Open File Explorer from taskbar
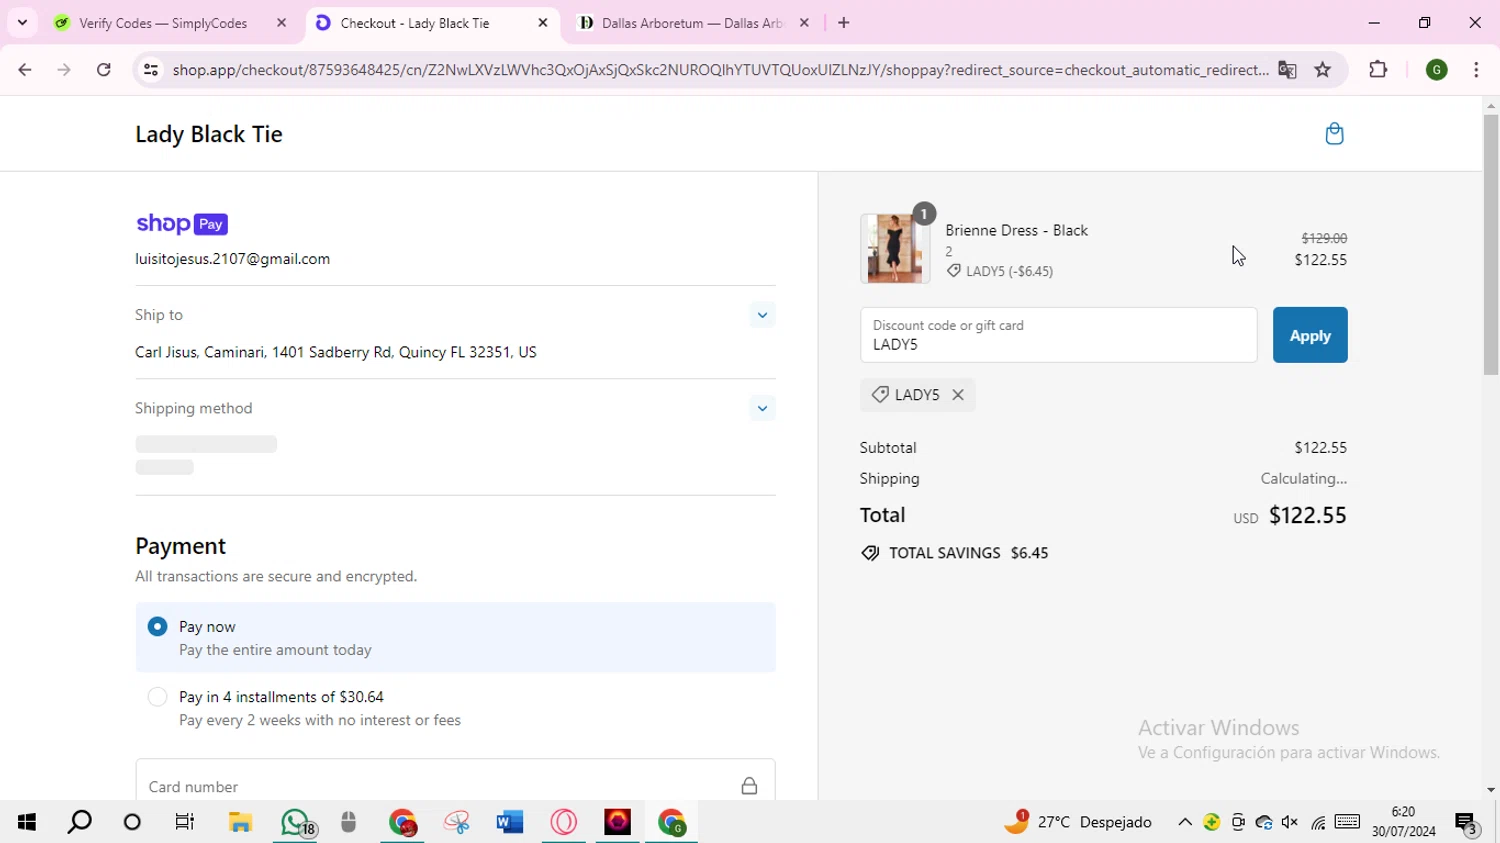The image size is (1500, 843). coord(240,822)
